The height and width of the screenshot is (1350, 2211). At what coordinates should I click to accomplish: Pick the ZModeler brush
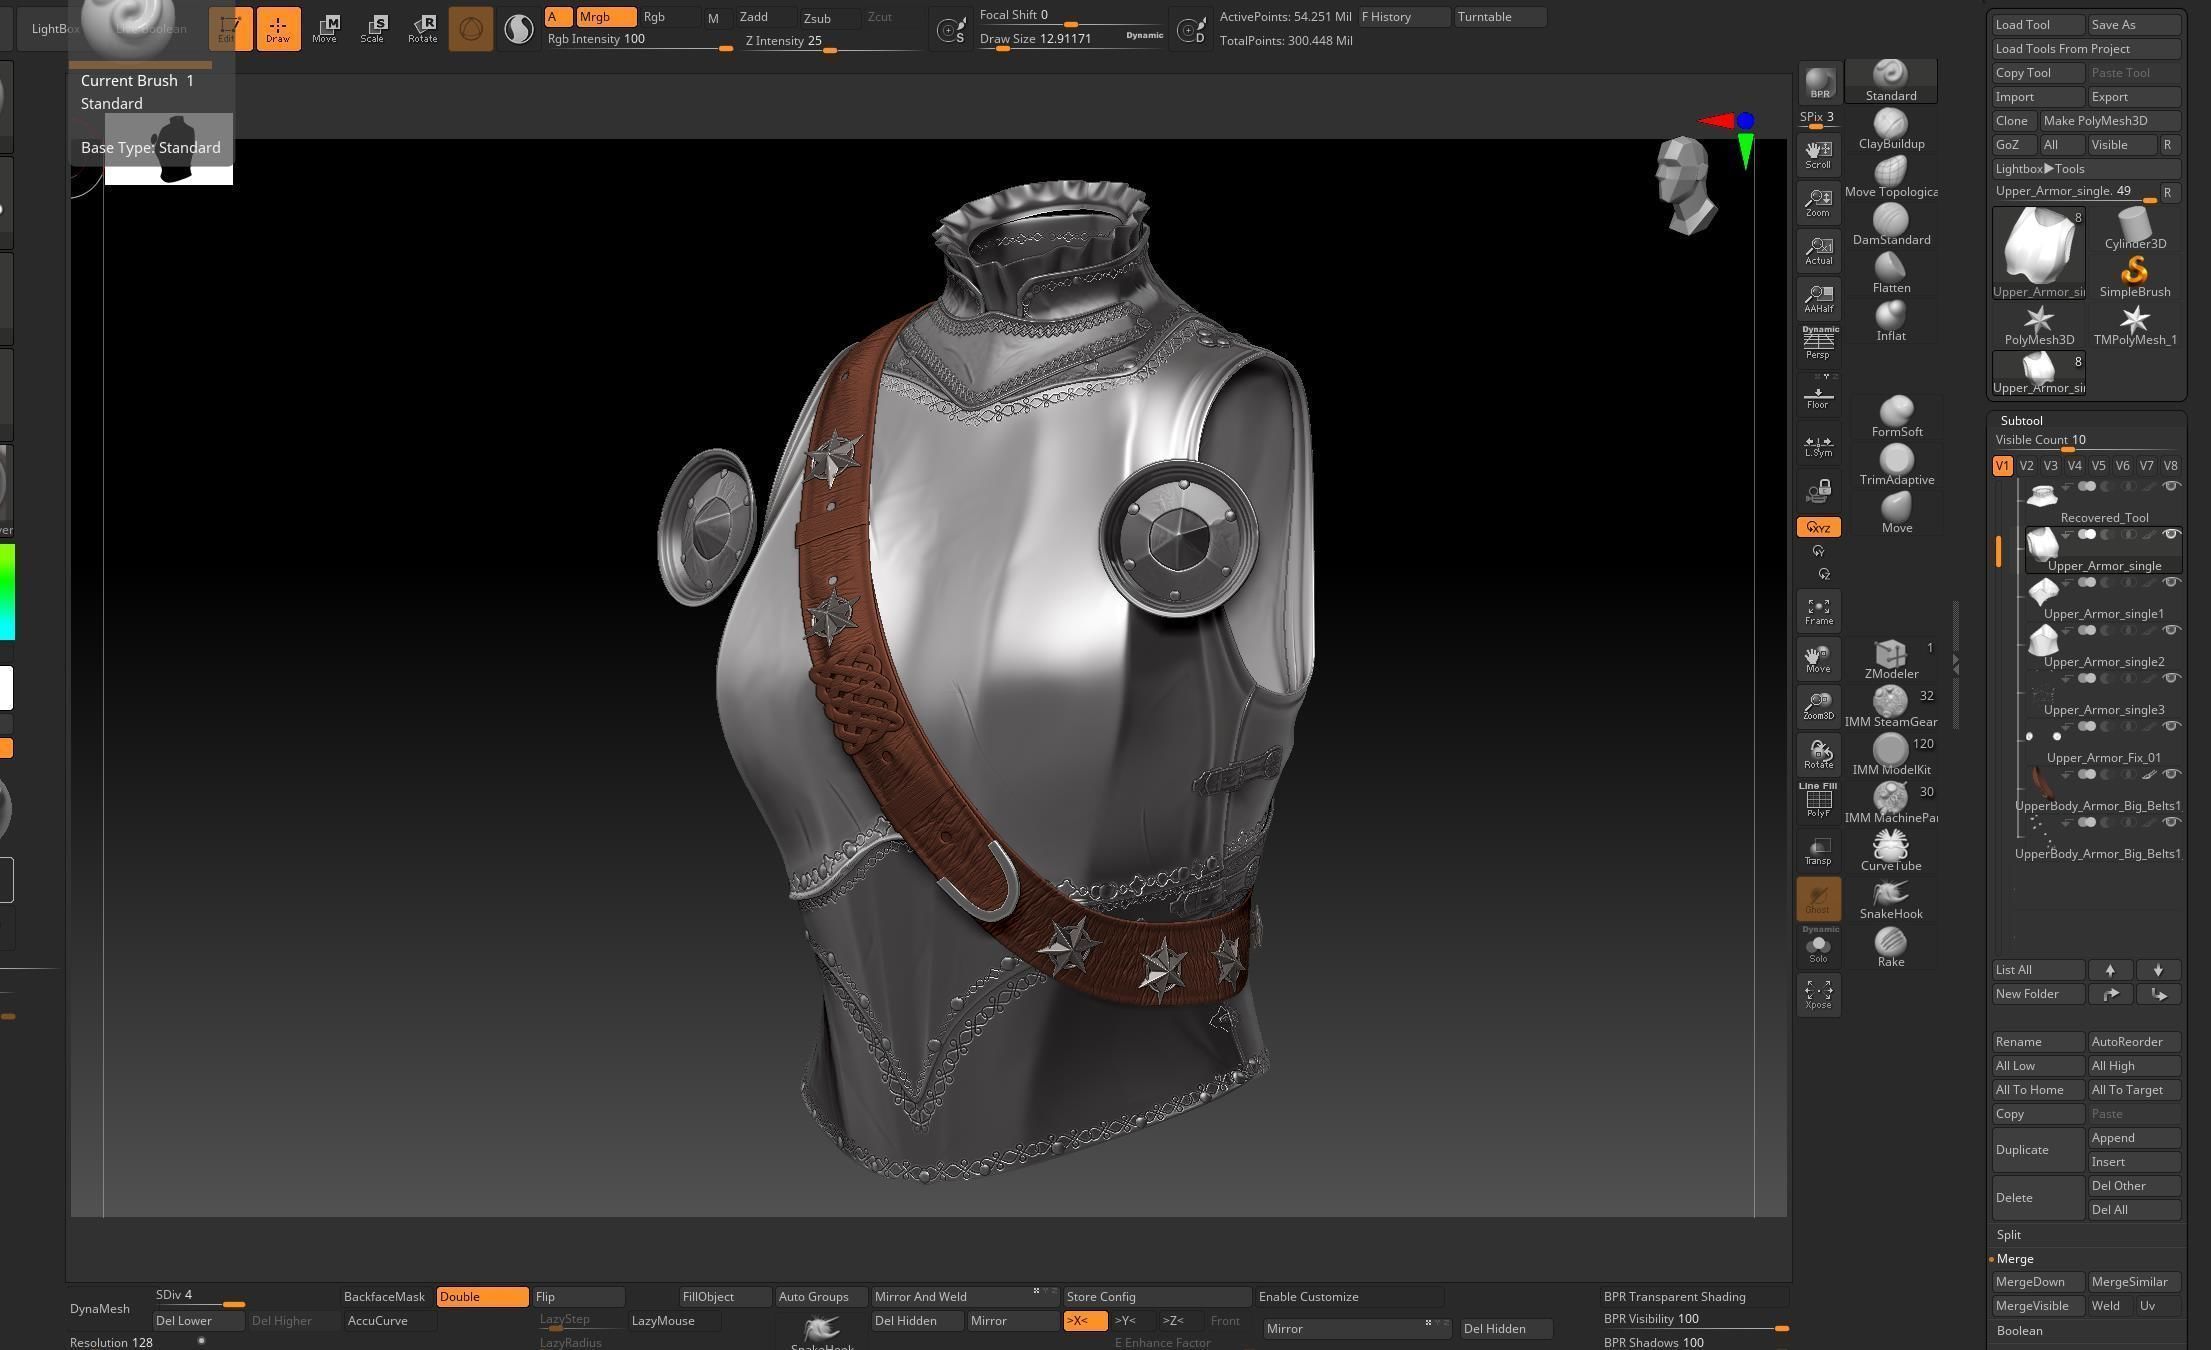point(1891,660)
